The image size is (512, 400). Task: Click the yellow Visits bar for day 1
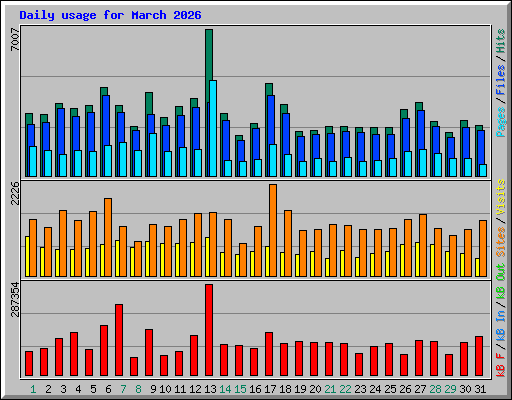point(27,256)
